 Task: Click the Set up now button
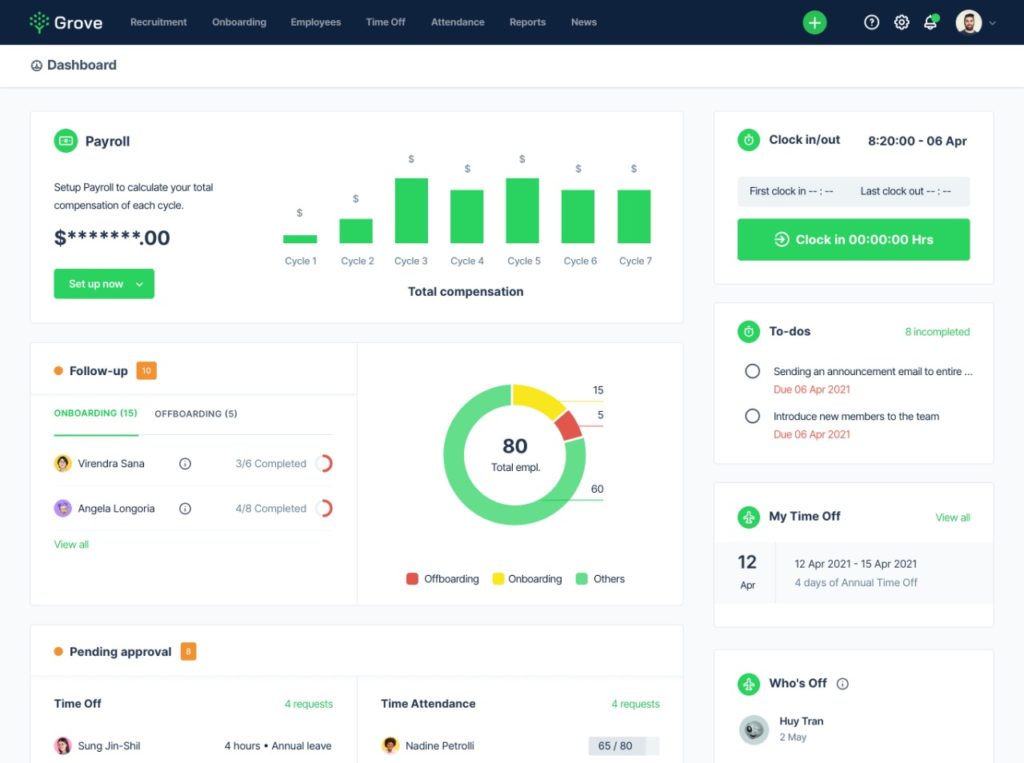[104, 284]
